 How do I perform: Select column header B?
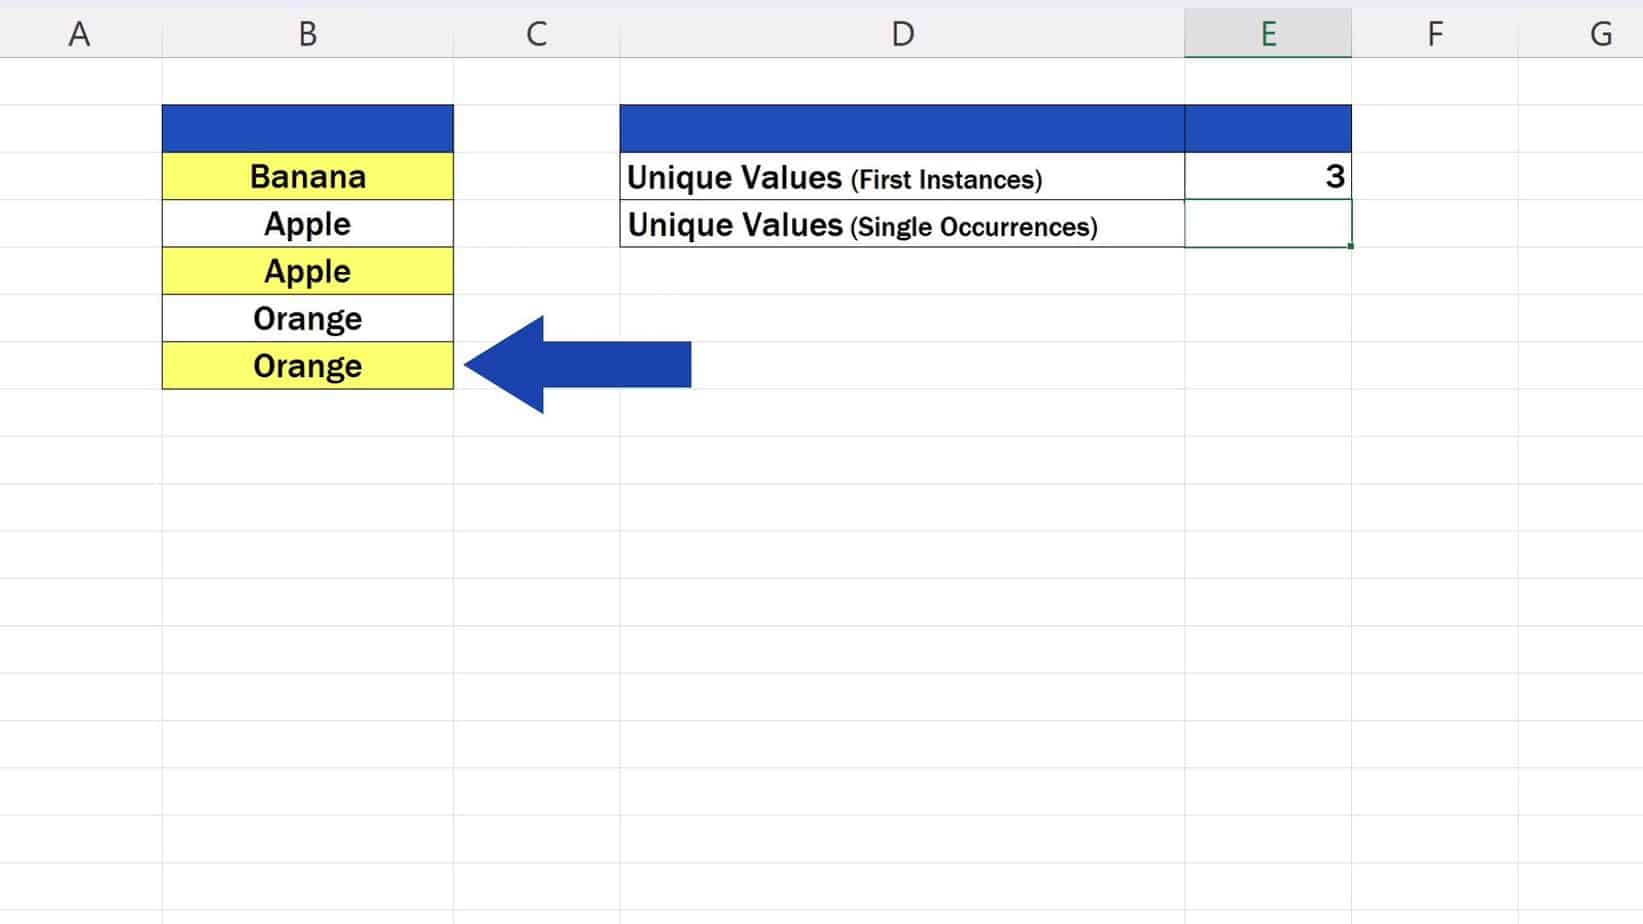coord(307,32)
